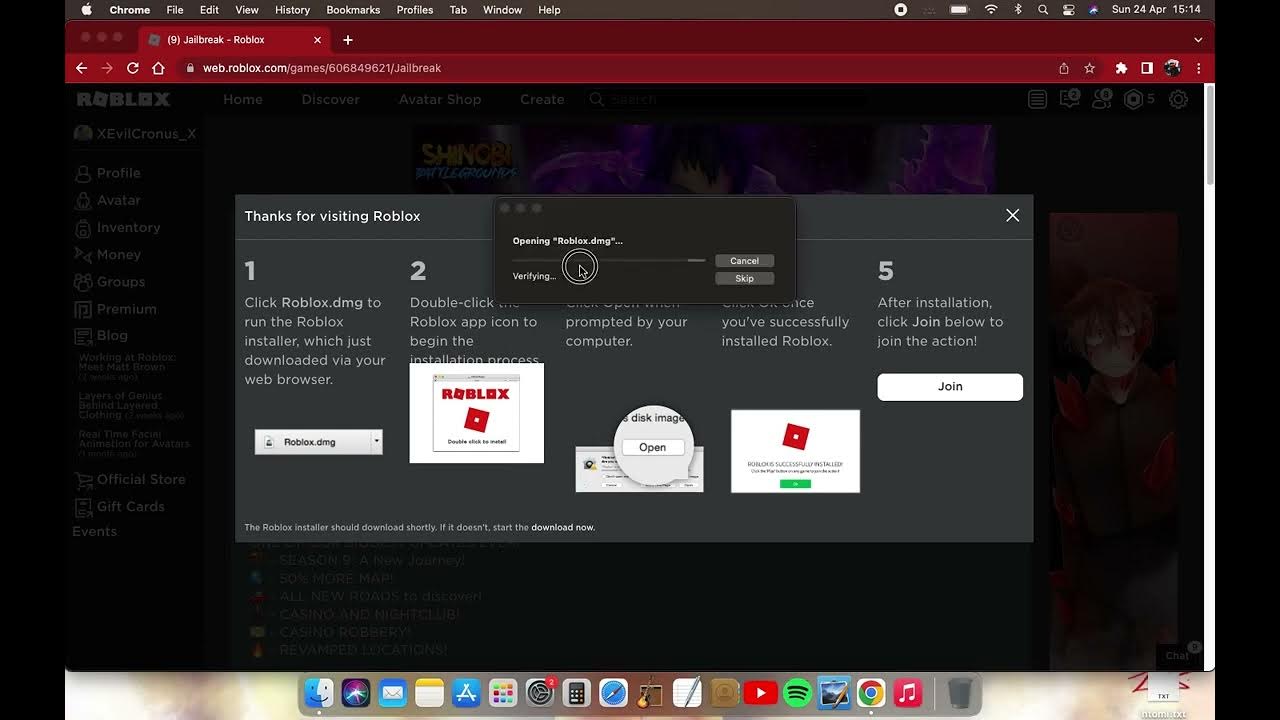Open the View menu
Image resolution: width=1280 pixels, height=720 pixels.
coord(246,10)
